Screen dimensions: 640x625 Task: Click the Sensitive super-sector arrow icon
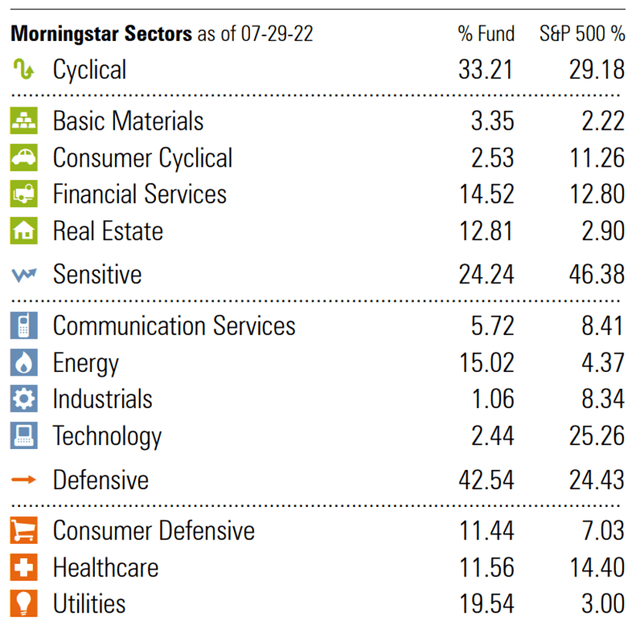tap(24, 275)
